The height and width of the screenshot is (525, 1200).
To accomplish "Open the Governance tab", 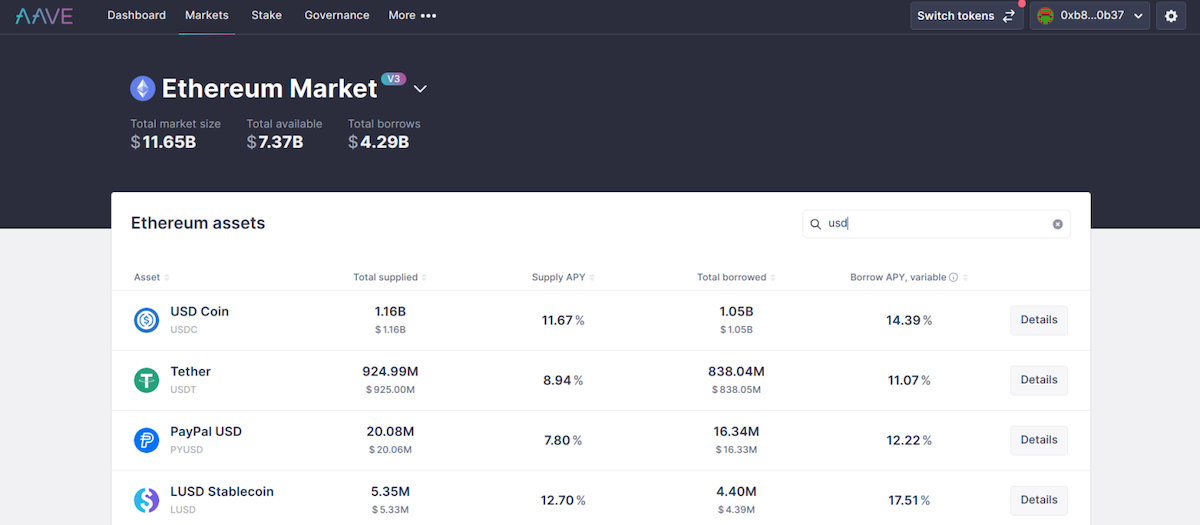I will [337, 16].
